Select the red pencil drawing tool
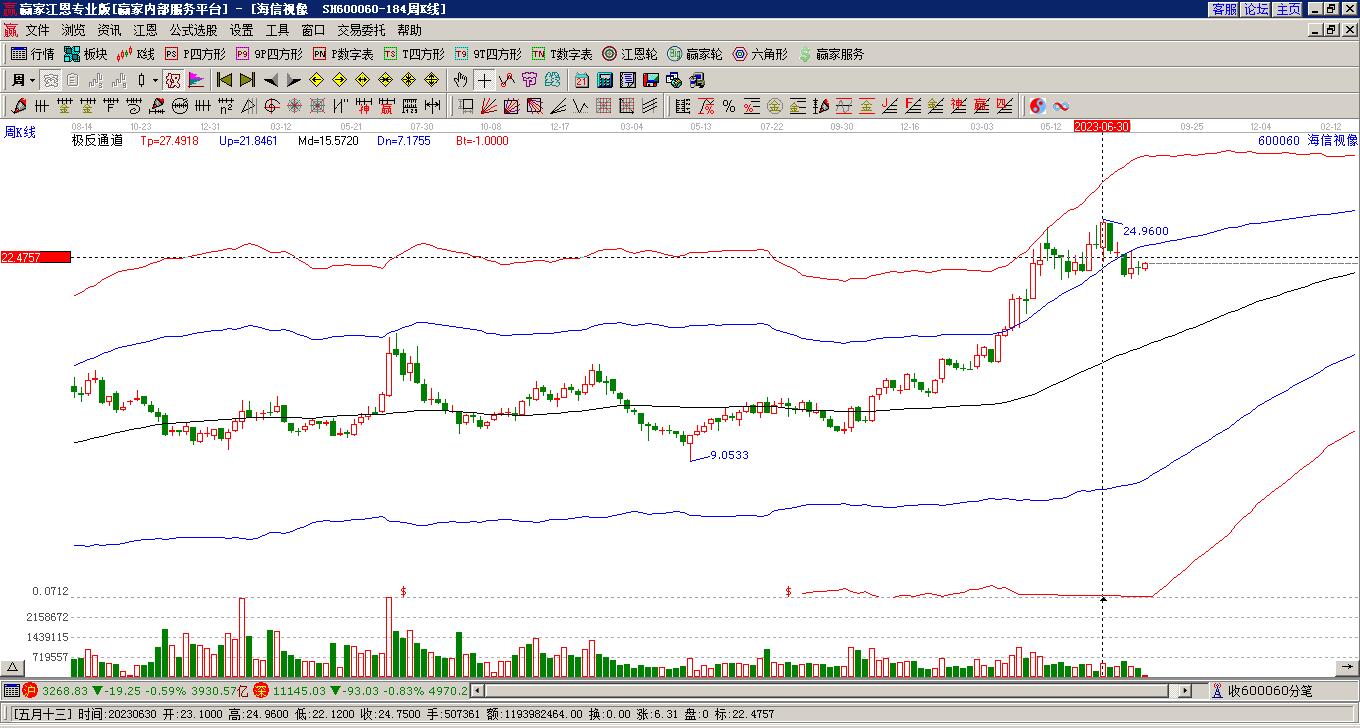The image size is (1360, 728). pyautogui.click(x=18, y=105)
